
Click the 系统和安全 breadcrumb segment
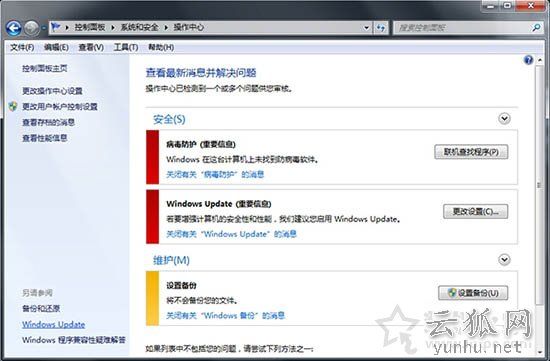pos(140,27)
